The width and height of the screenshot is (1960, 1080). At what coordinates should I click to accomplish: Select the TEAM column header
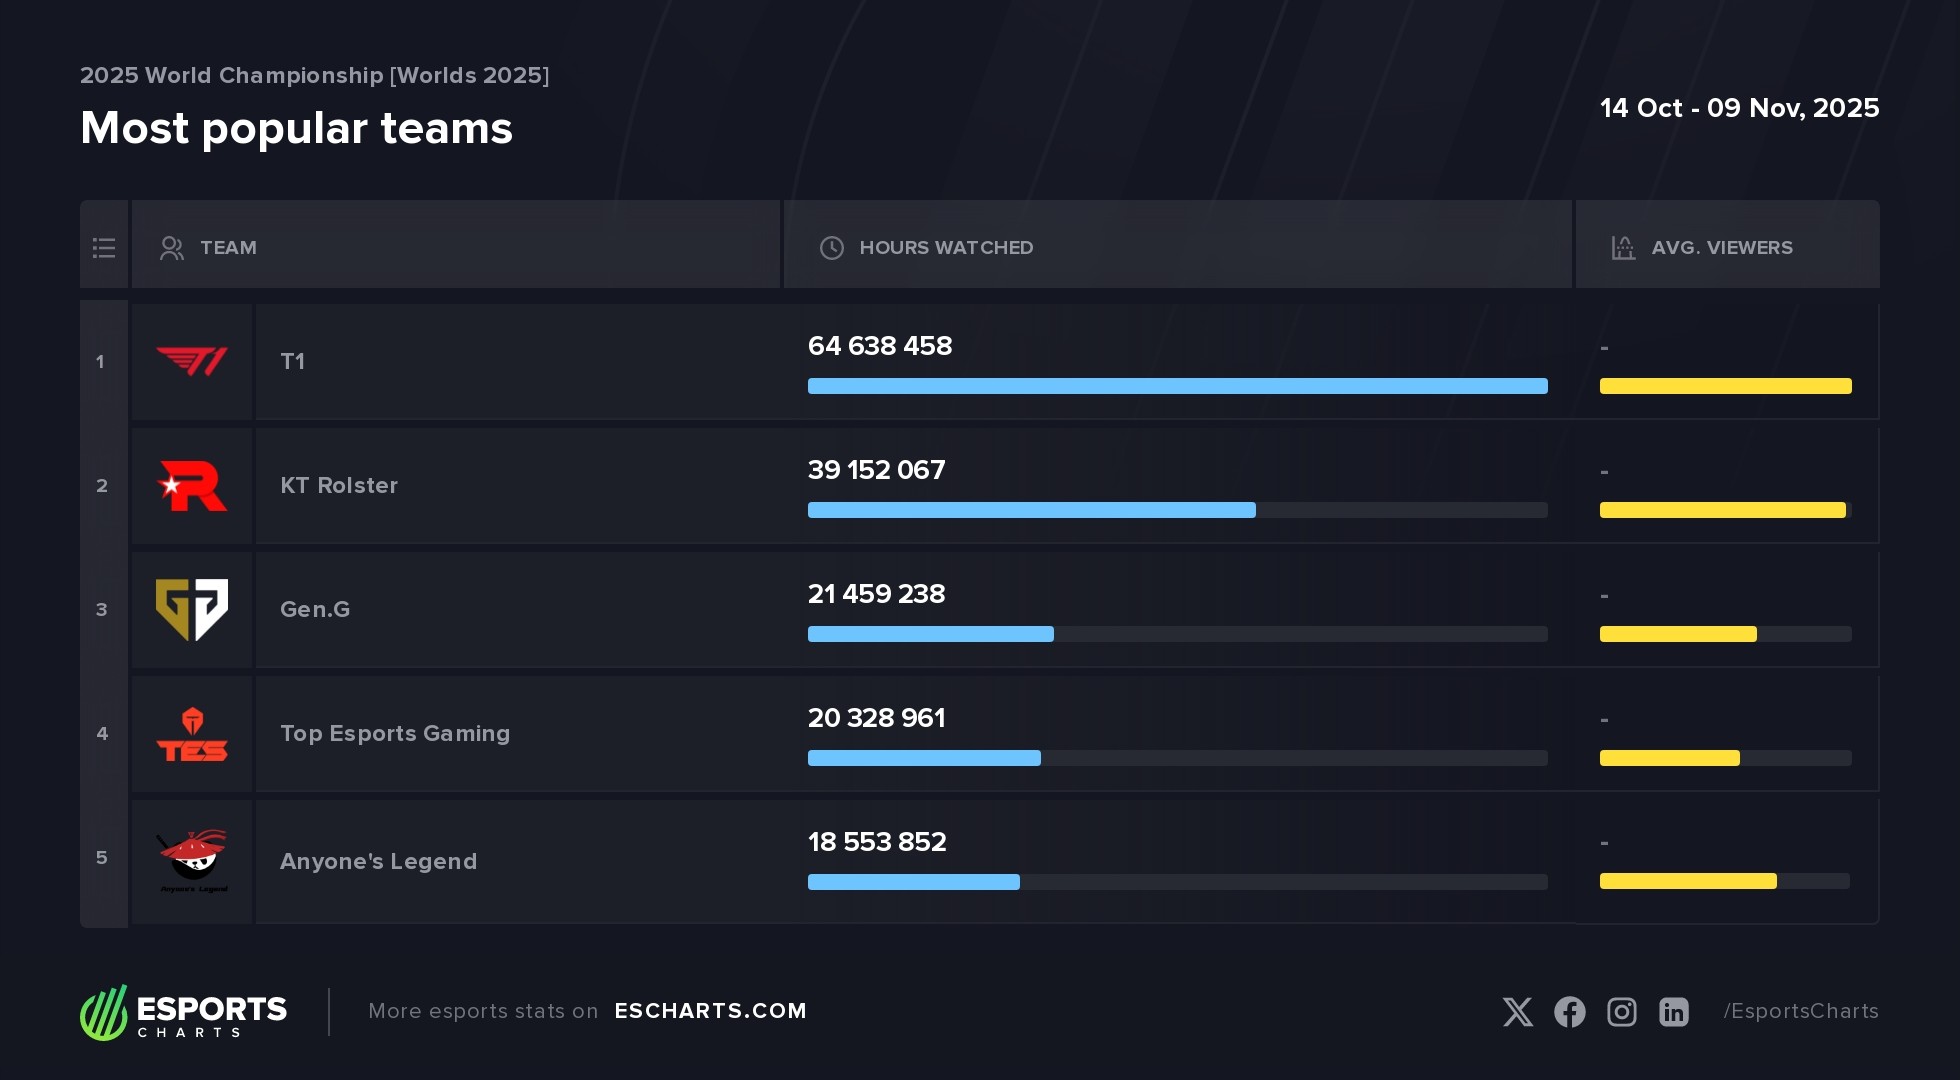(228, 247)
